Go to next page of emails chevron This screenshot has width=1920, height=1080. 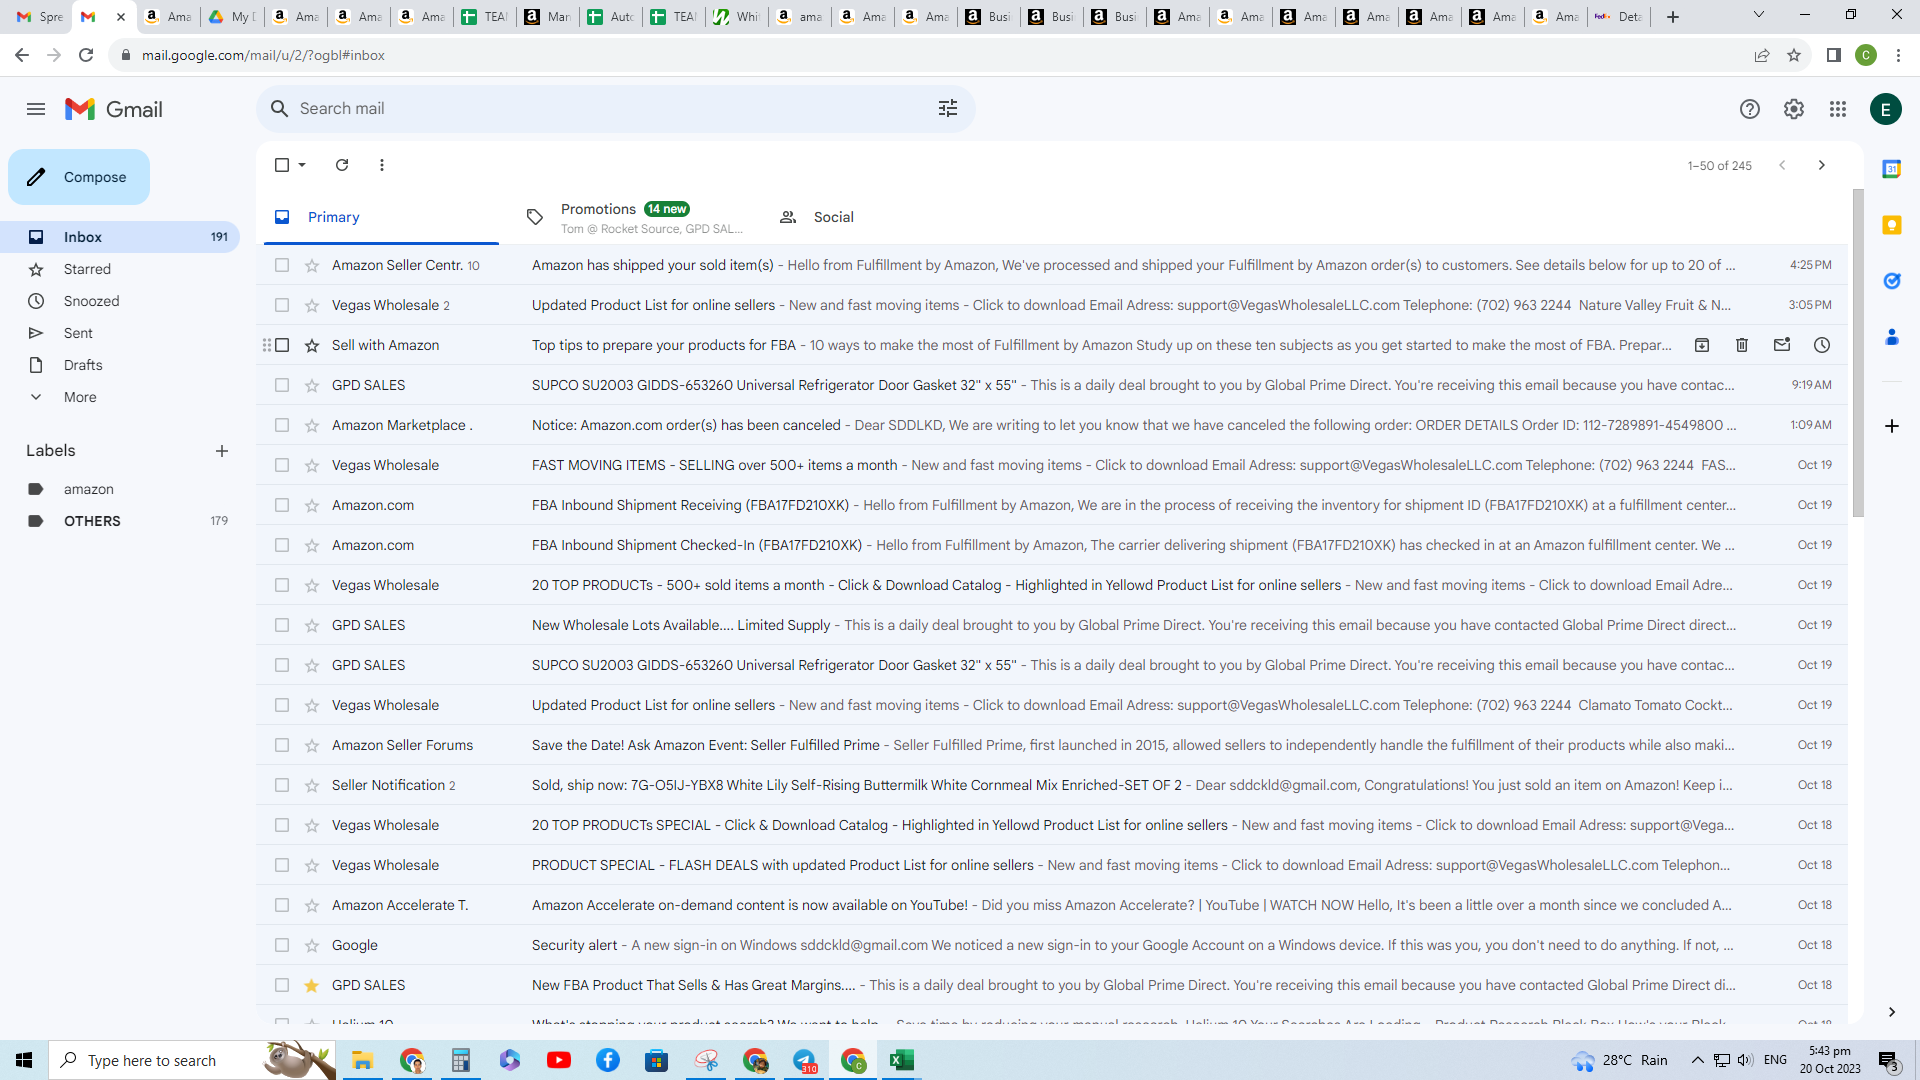pos(1822,165)
